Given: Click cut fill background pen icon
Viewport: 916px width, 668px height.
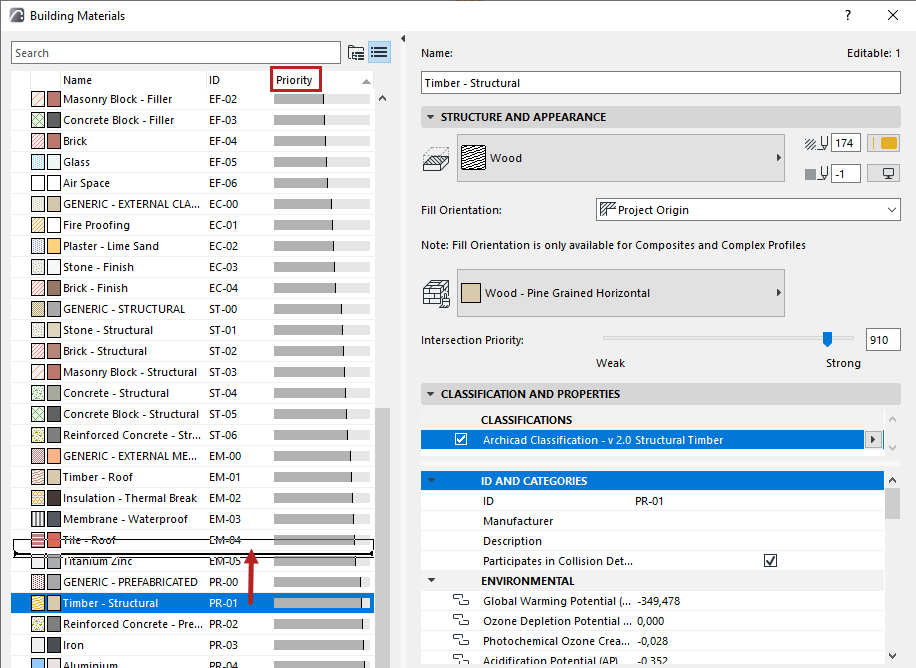Looking at the screenshot, I should click(817, 173).
